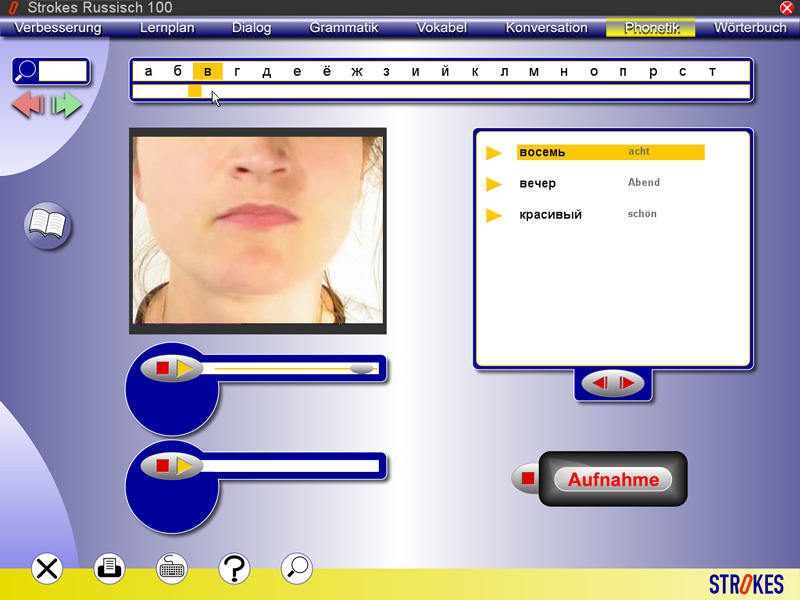Select the word красивый

550,214
